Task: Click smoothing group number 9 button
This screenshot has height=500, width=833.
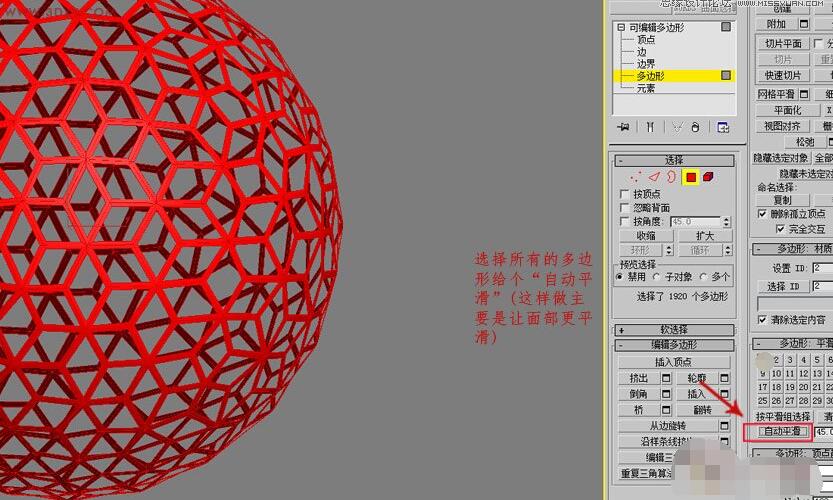Action: (x=762, y=373)
